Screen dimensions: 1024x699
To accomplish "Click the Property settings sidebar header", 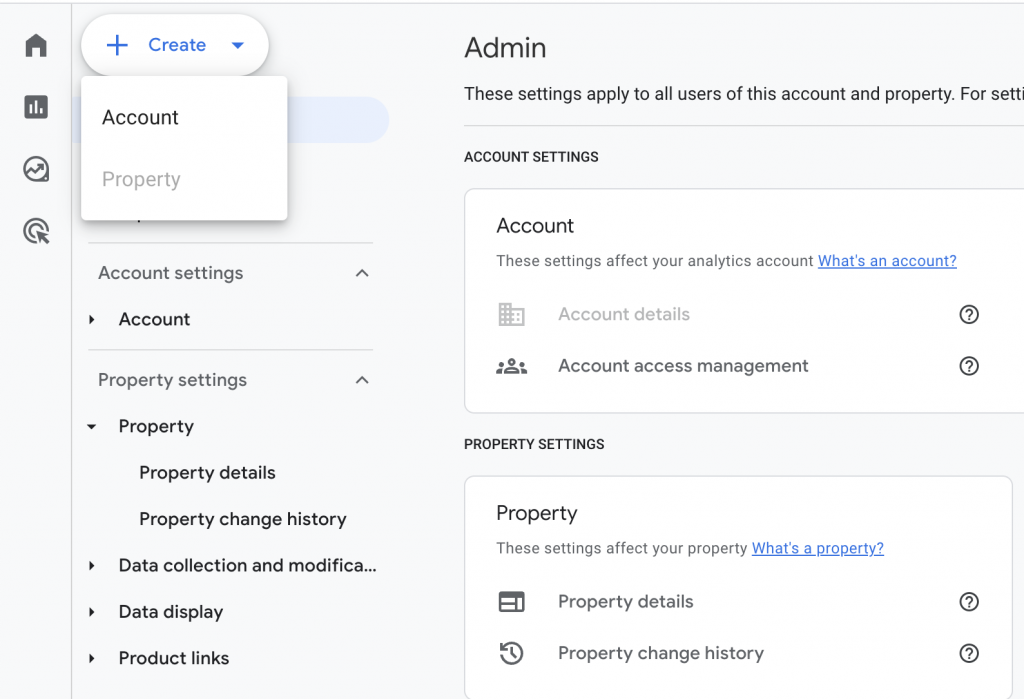I will coord(172,380).
